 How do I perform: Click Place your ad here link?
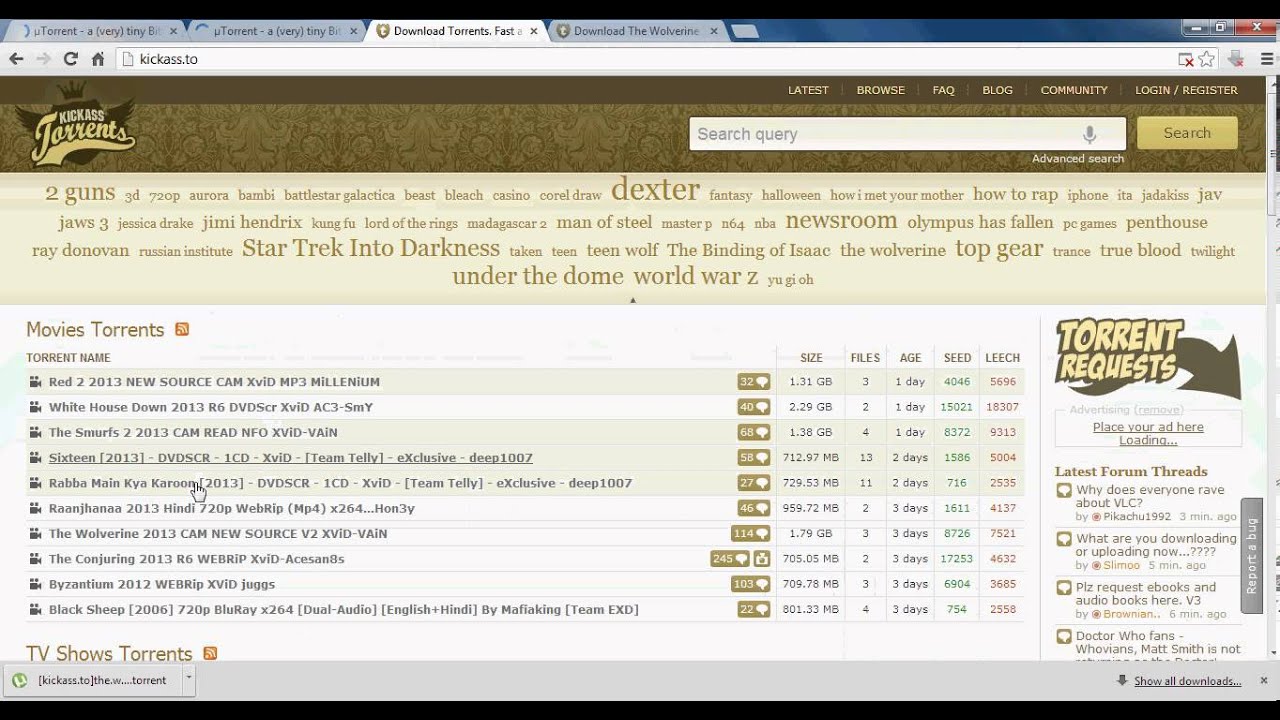[1148, 427]
